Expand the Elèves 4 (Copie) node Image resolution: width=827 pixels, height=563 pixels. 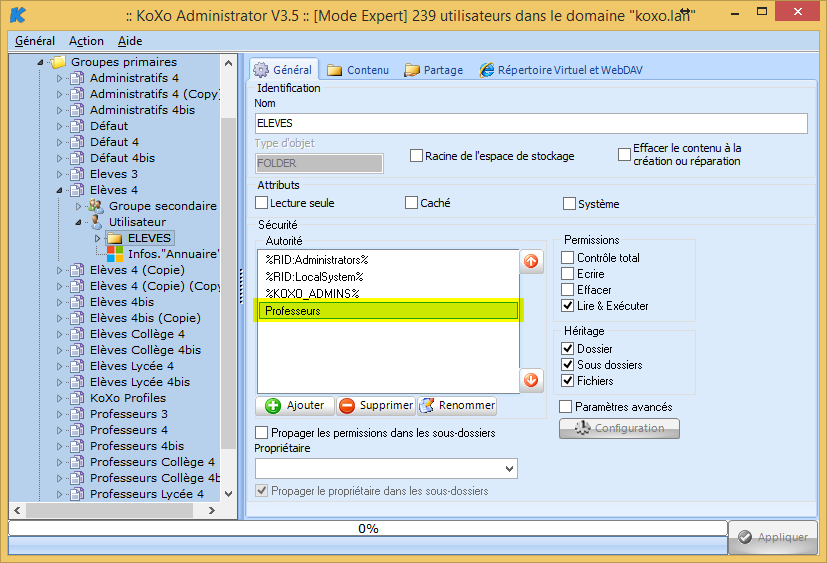[x=59, y=270]
